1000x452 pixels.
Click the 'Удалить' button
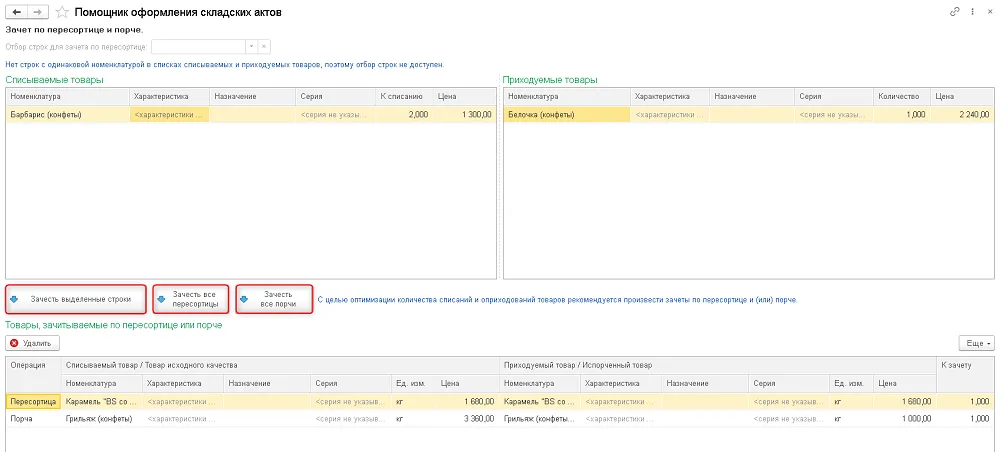33,343
